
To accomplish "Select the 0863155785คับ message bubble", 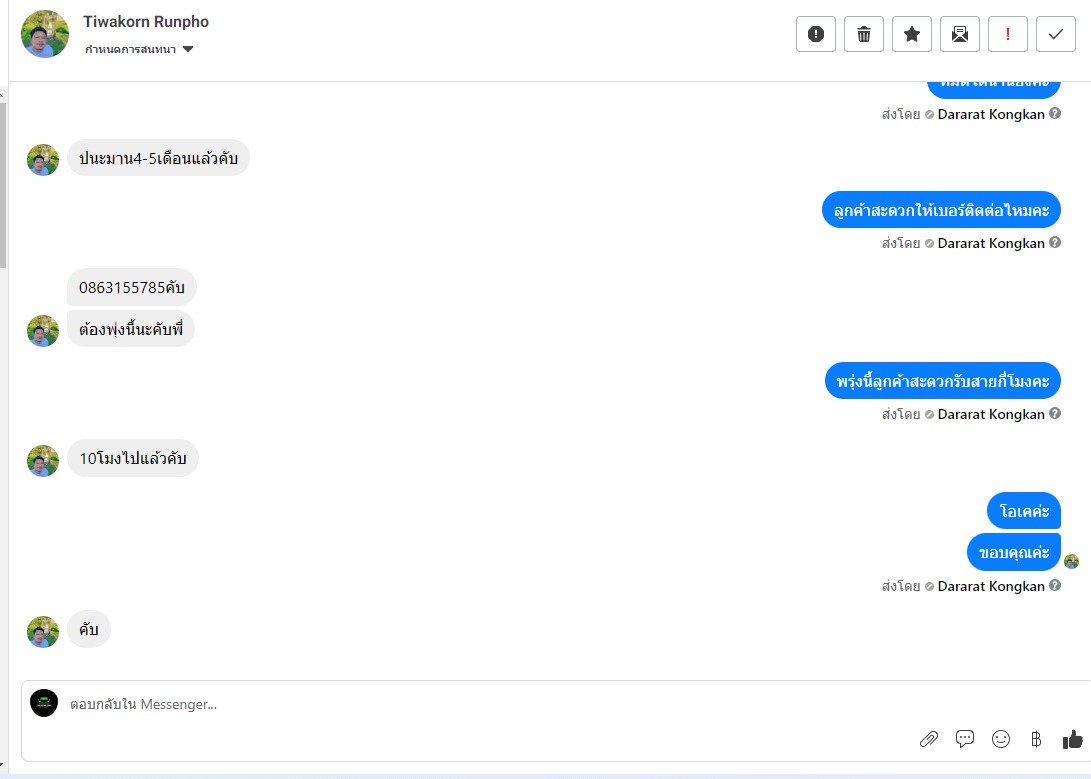I will click(x=132, y=287).
